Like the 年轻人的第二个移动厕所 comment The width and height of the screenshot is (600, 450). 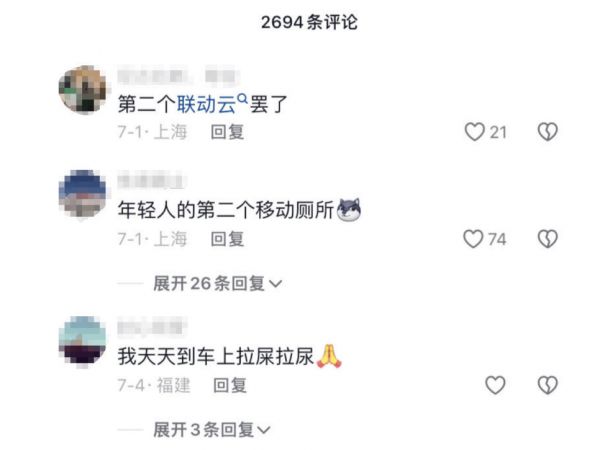click(x=473, y=239)
